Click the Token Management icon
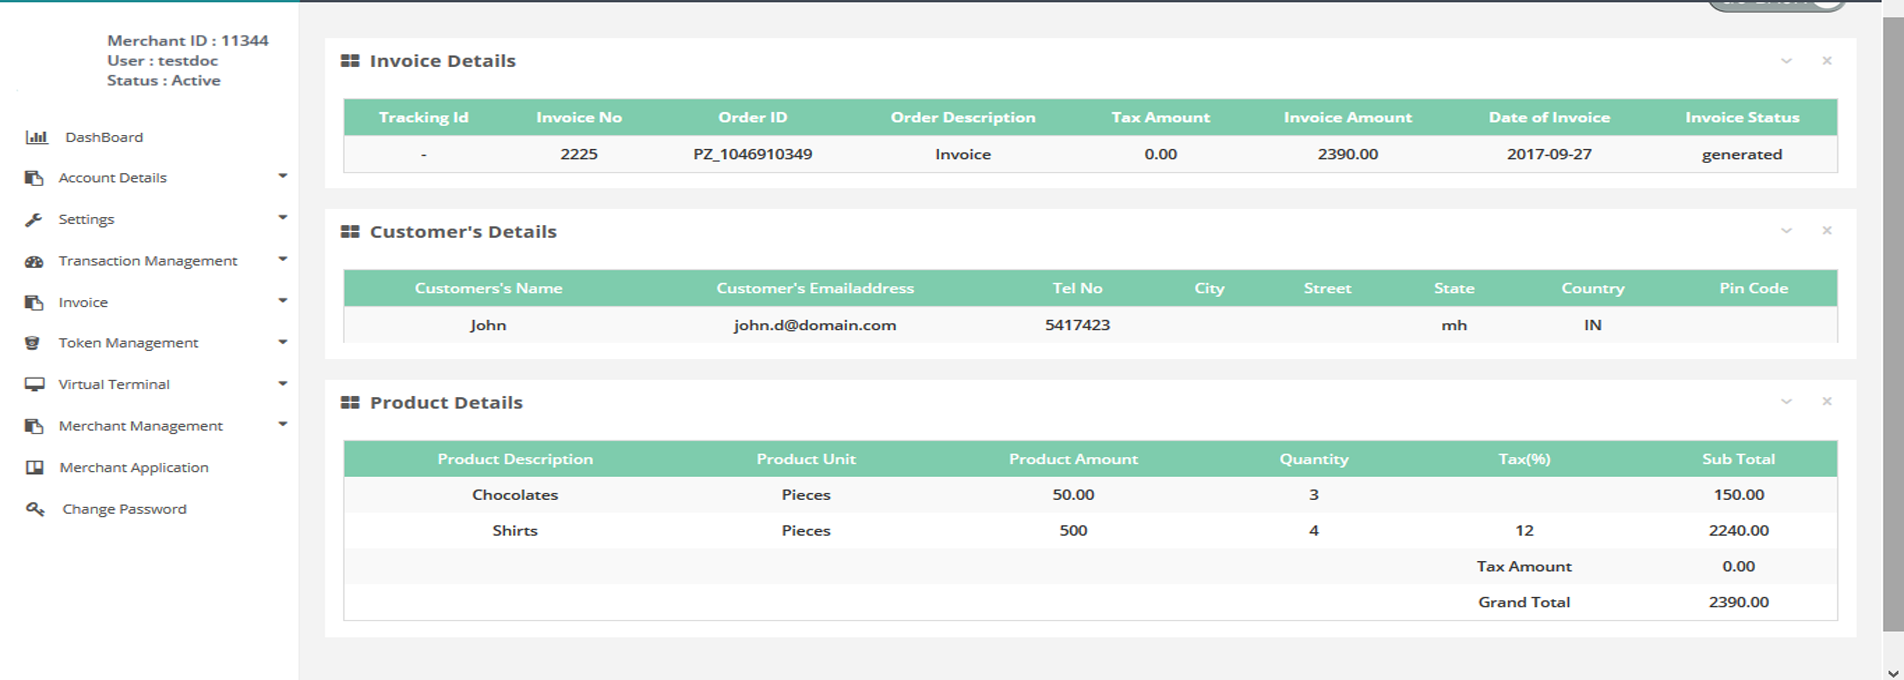Viewport: 1904px width, 680px height. (33, 343)
